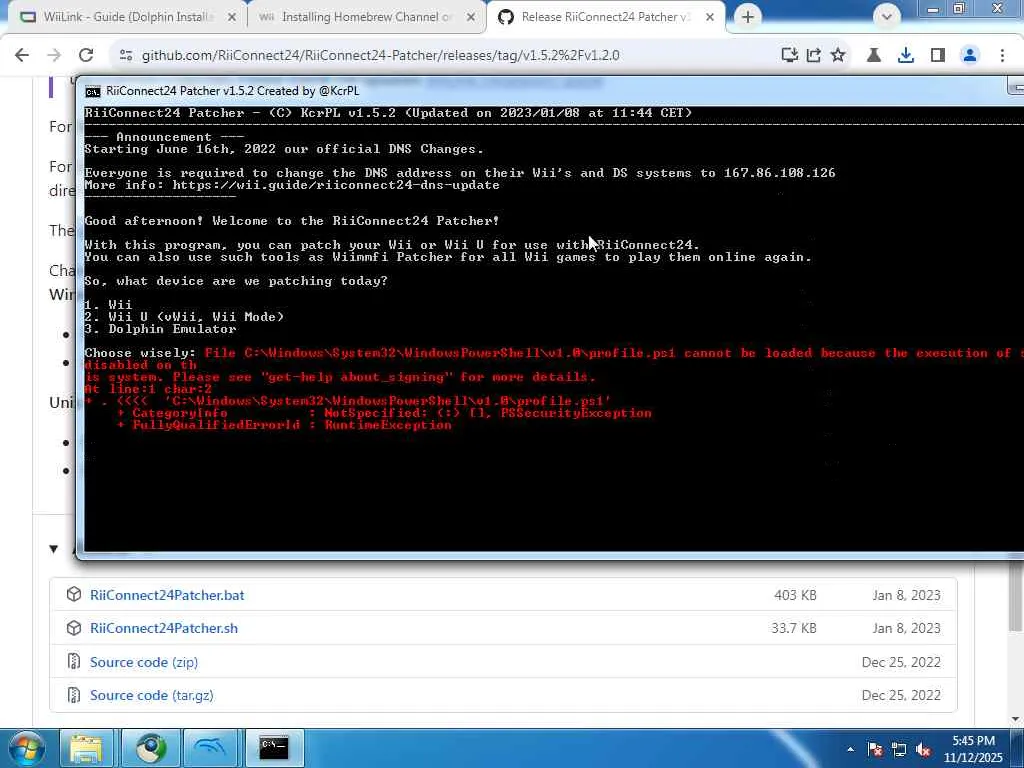This screenshot has width=1024, height=768.
Task: Download RiiConnect24Patcher.bat
Action: [x=167, y=595]
